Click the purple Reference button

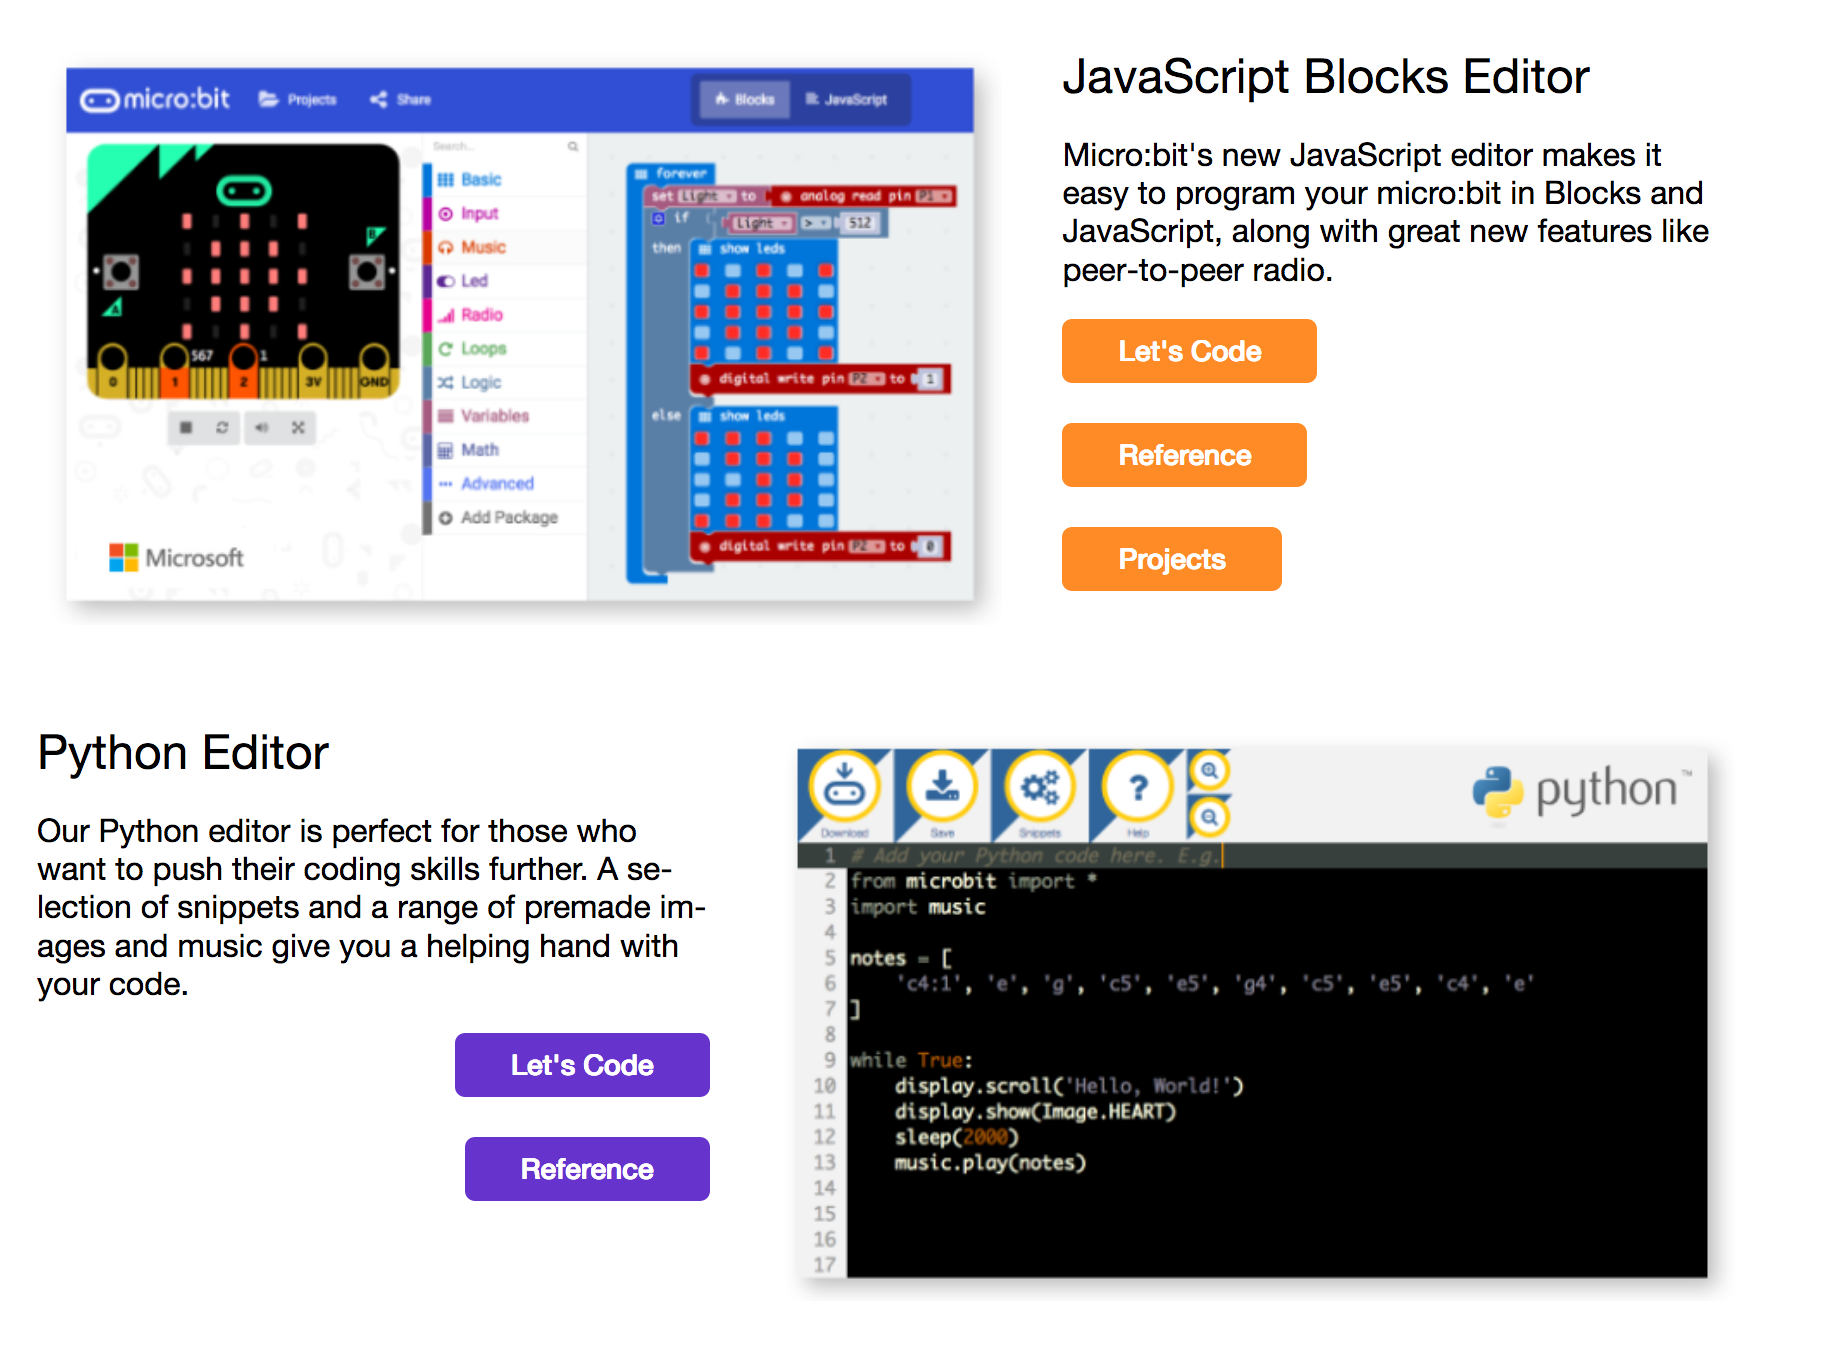click(x=587, y=1169)
